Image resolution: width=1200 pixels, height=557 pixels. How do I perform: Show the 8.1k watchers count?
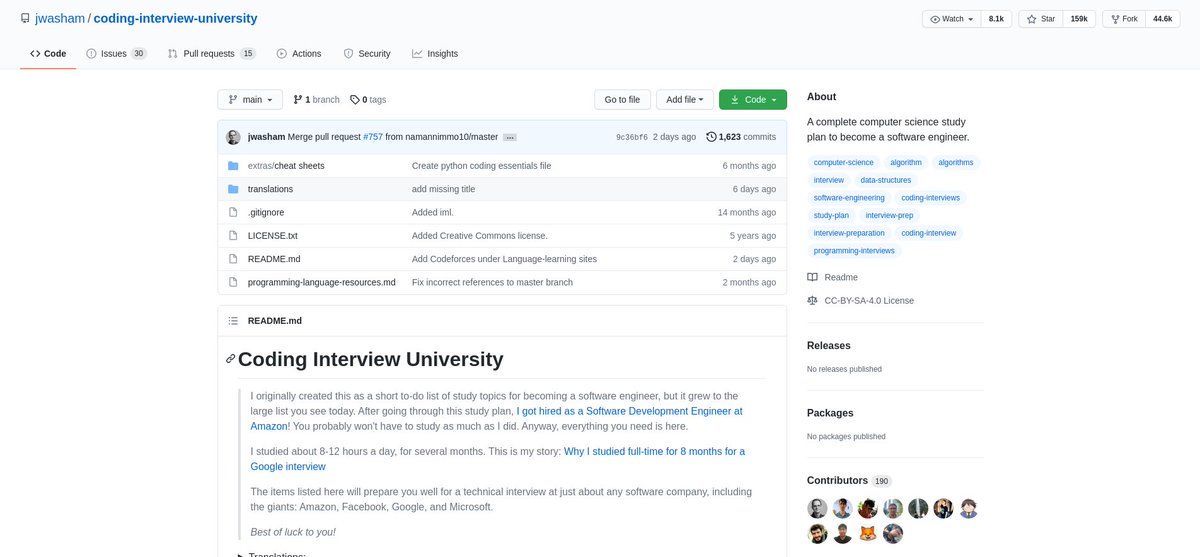point(997,19)
